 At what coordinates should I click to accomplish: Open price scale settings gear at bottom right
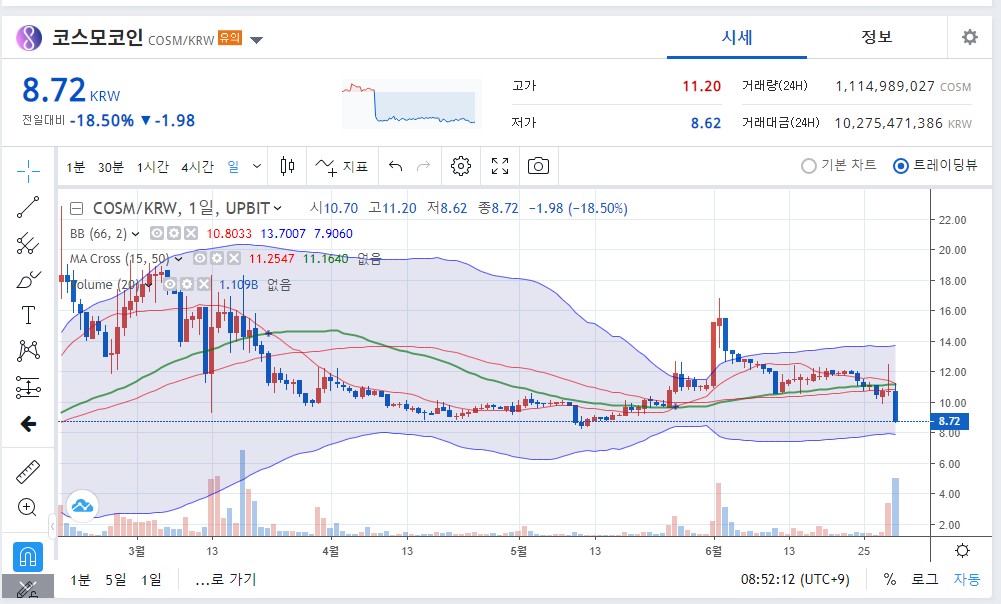[963, 551]
